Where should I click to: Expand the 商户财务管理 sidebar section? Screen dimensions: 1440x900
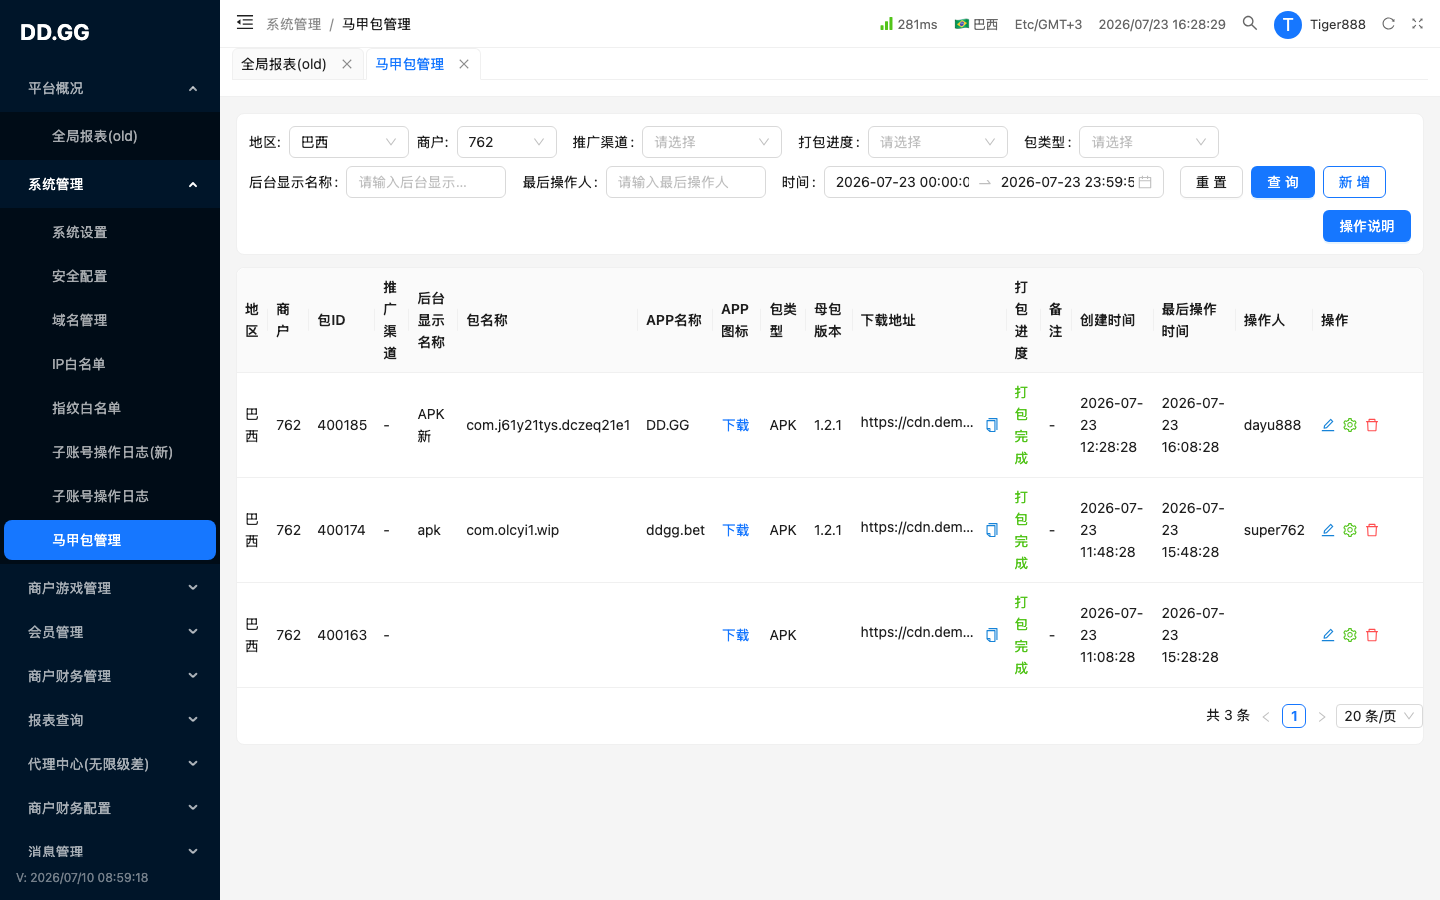110,676
